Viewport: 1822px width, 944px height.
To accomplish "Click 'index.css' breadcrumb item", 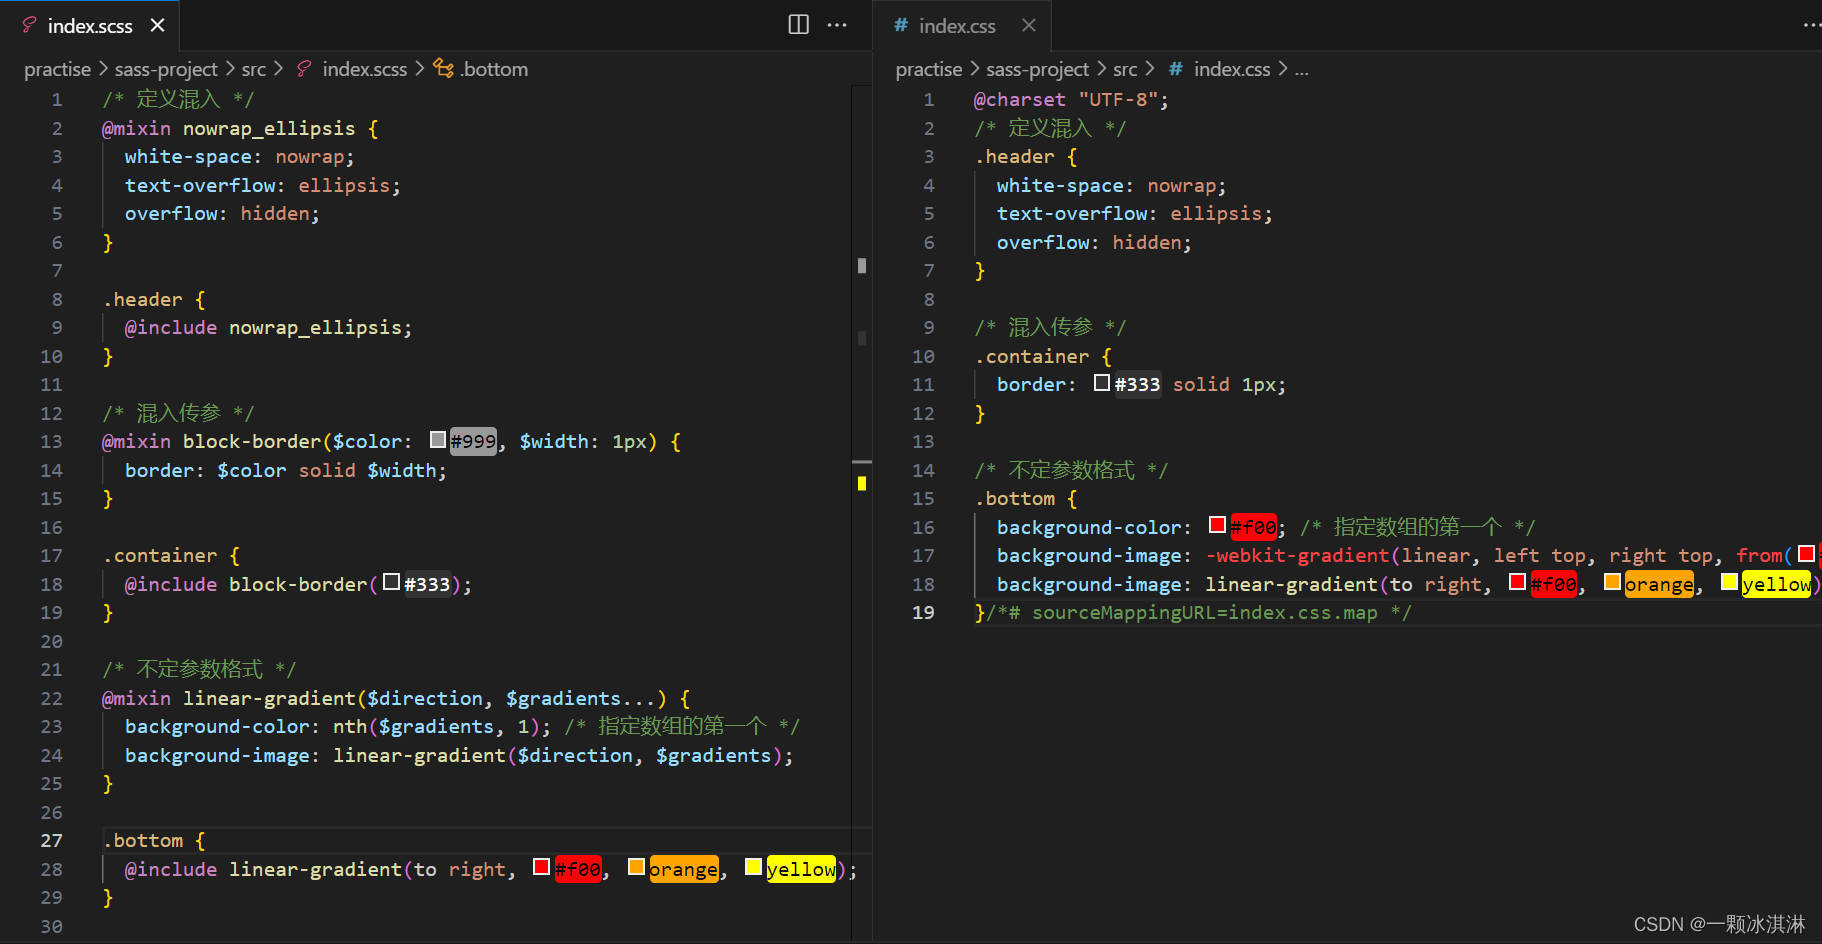I will click(1232, 69).
